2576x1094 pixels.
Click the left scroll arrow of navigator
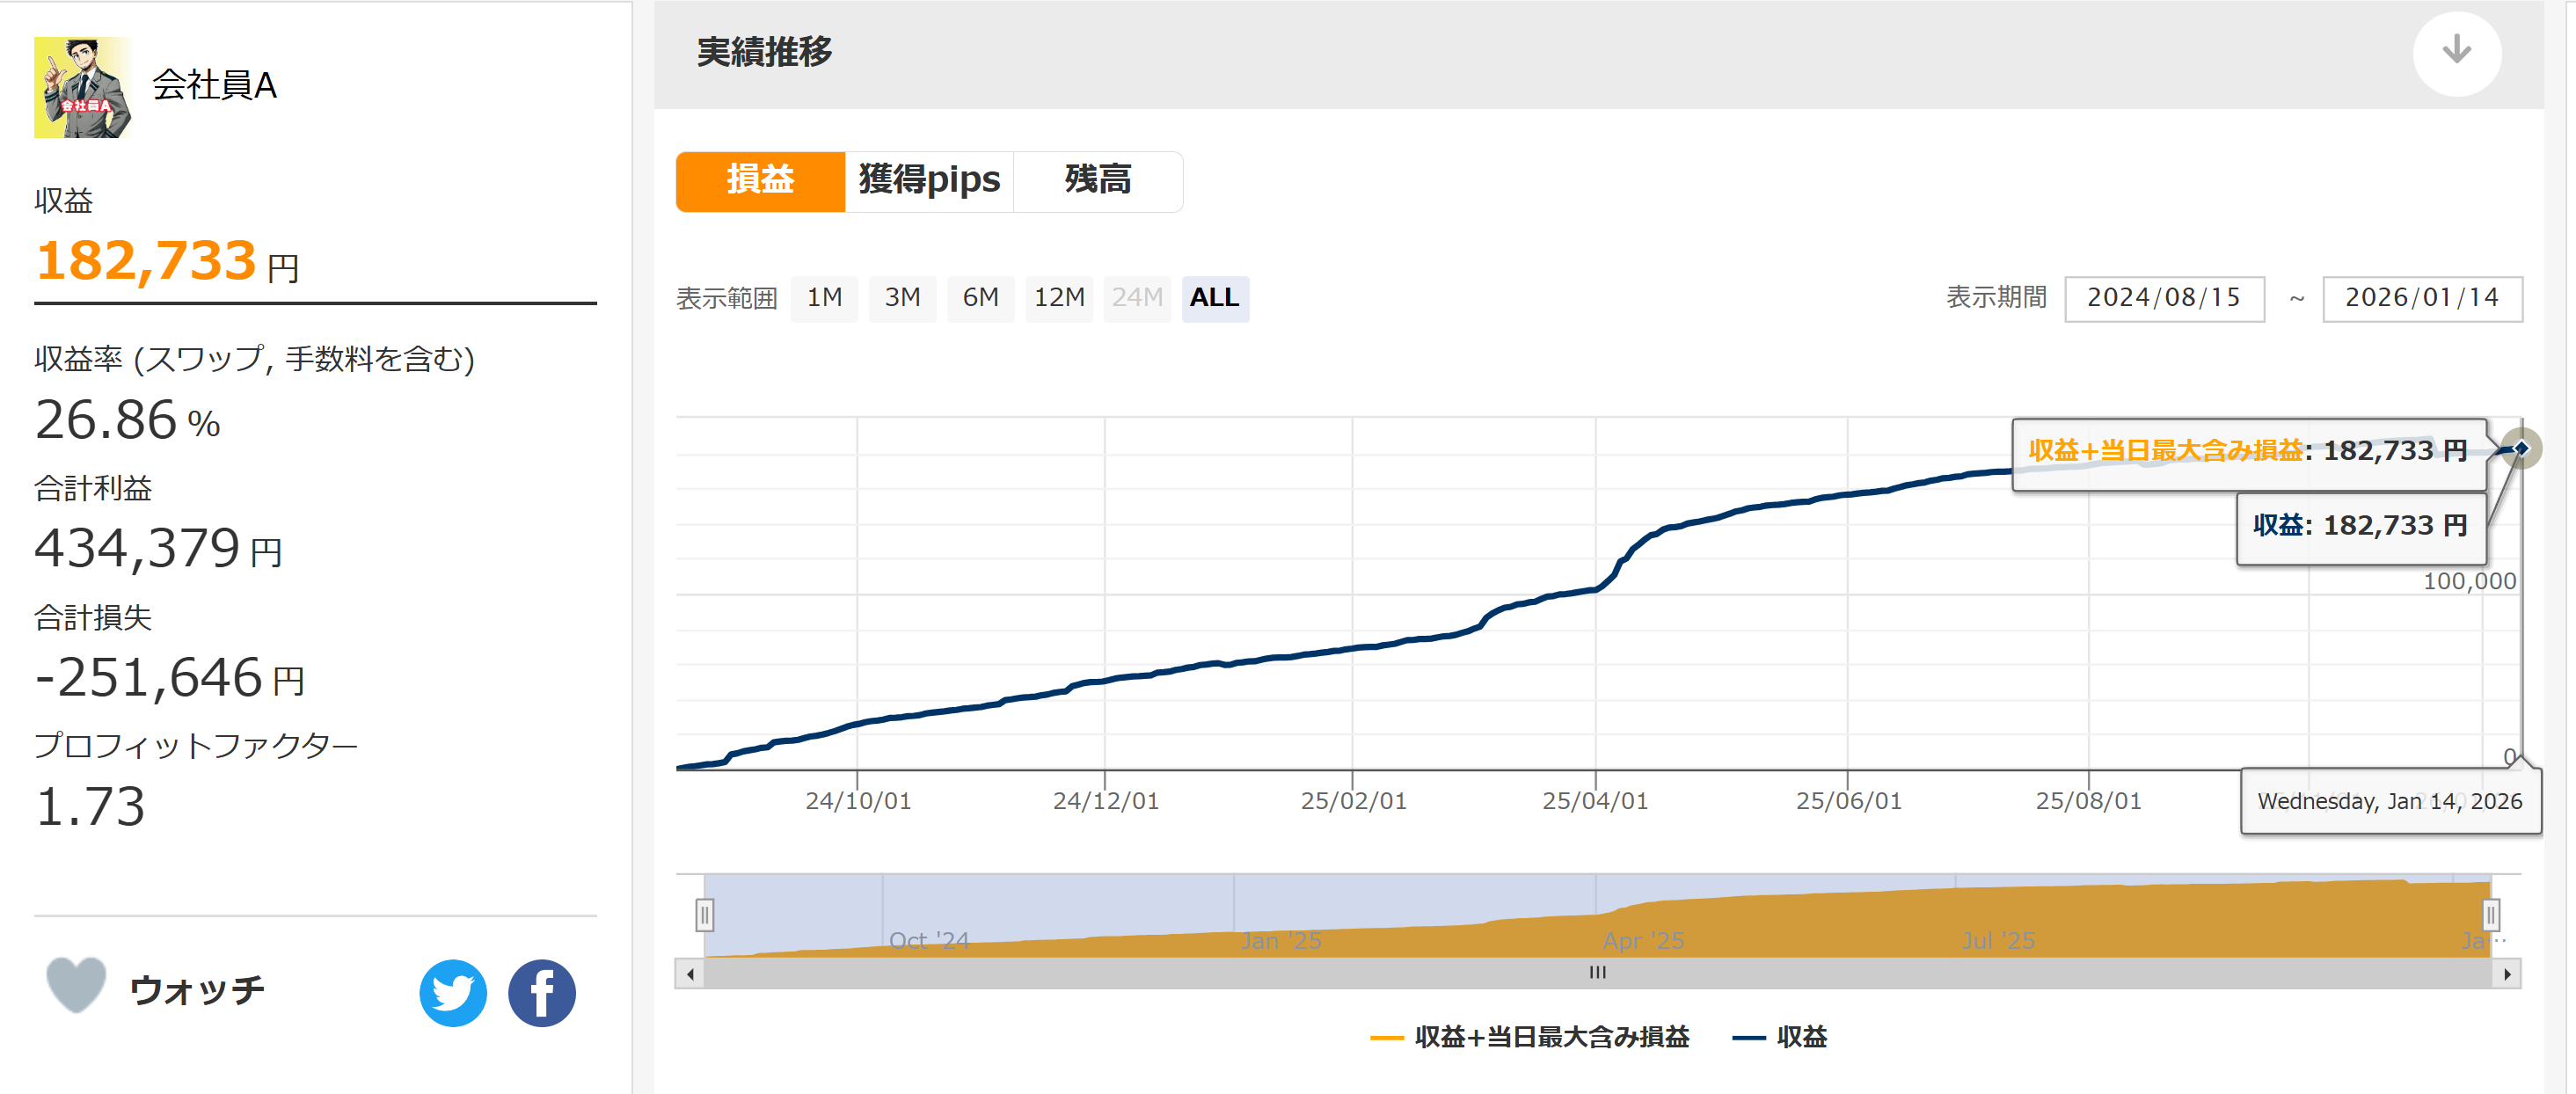pyautogui.click(x=690, y=973)
